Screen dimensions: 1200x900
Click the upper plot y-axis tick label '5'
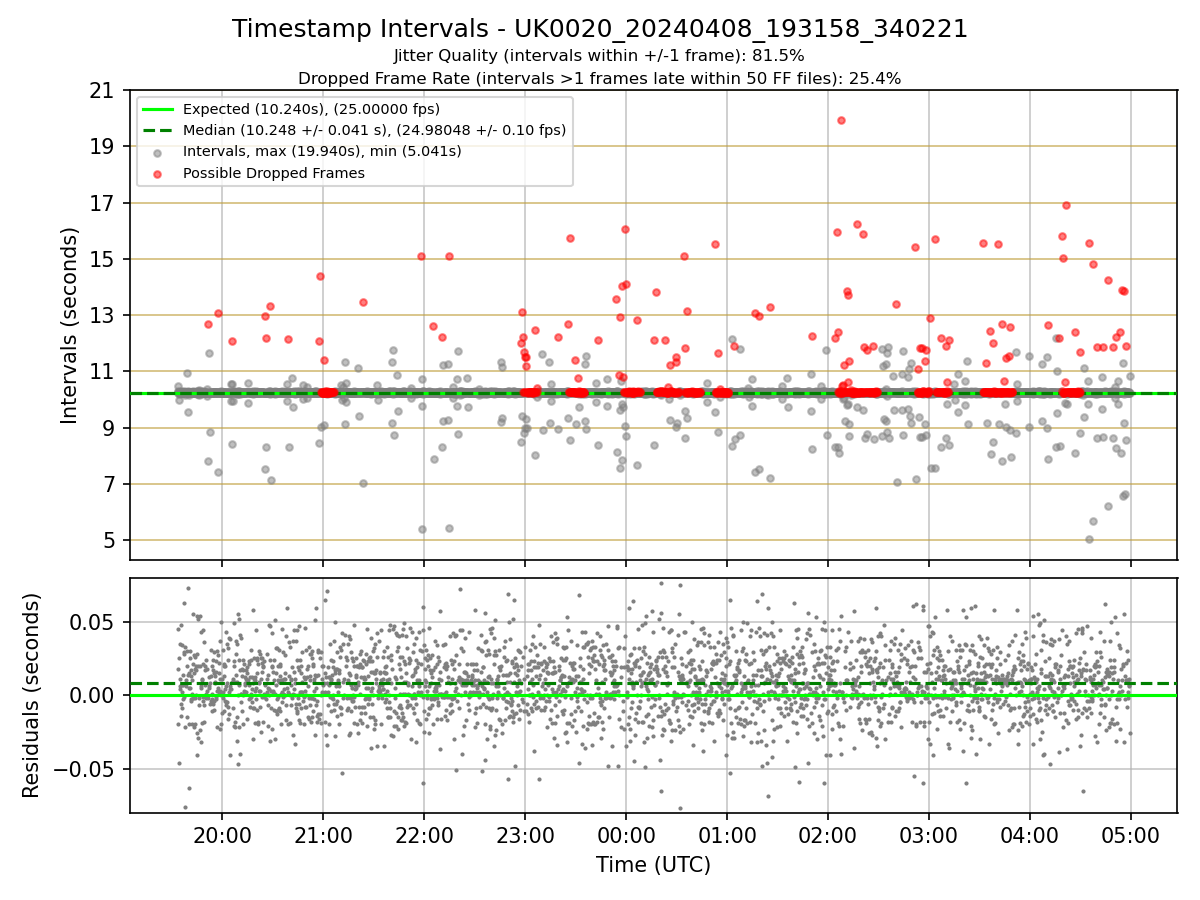click(x=107, y=540)
